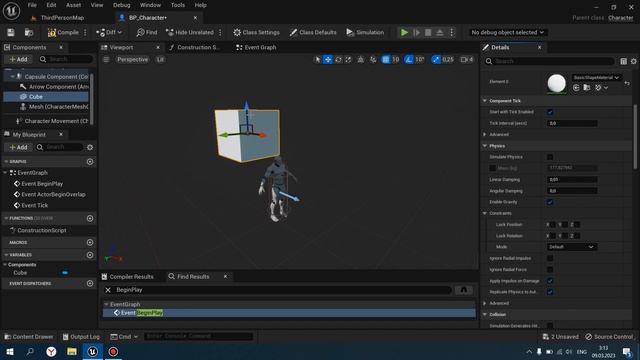Click the Find toolbar button
The height and width of the screenshot is (360, 640).
click(147, 32)
